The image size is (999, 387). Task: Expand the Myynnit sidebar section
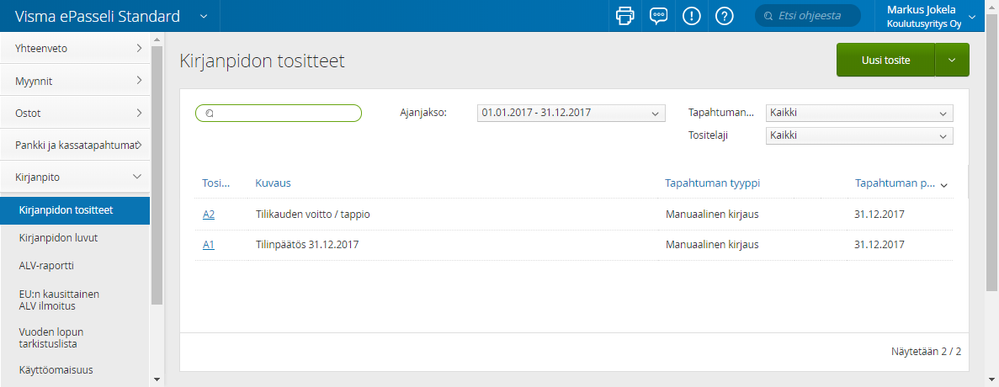[75, 80]
